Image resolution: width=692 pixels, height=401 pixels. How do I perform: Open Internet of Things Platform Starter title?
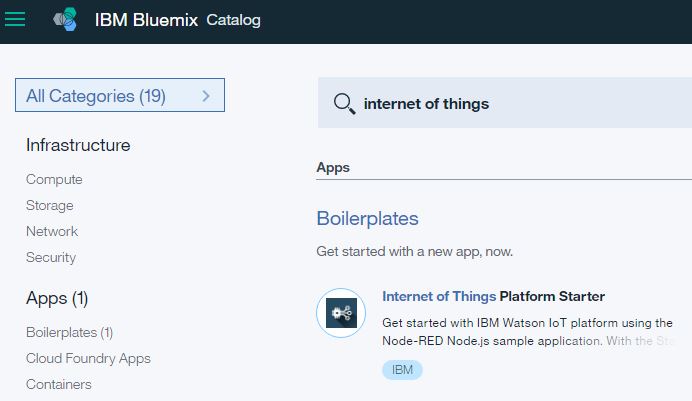tap(493, 296)
